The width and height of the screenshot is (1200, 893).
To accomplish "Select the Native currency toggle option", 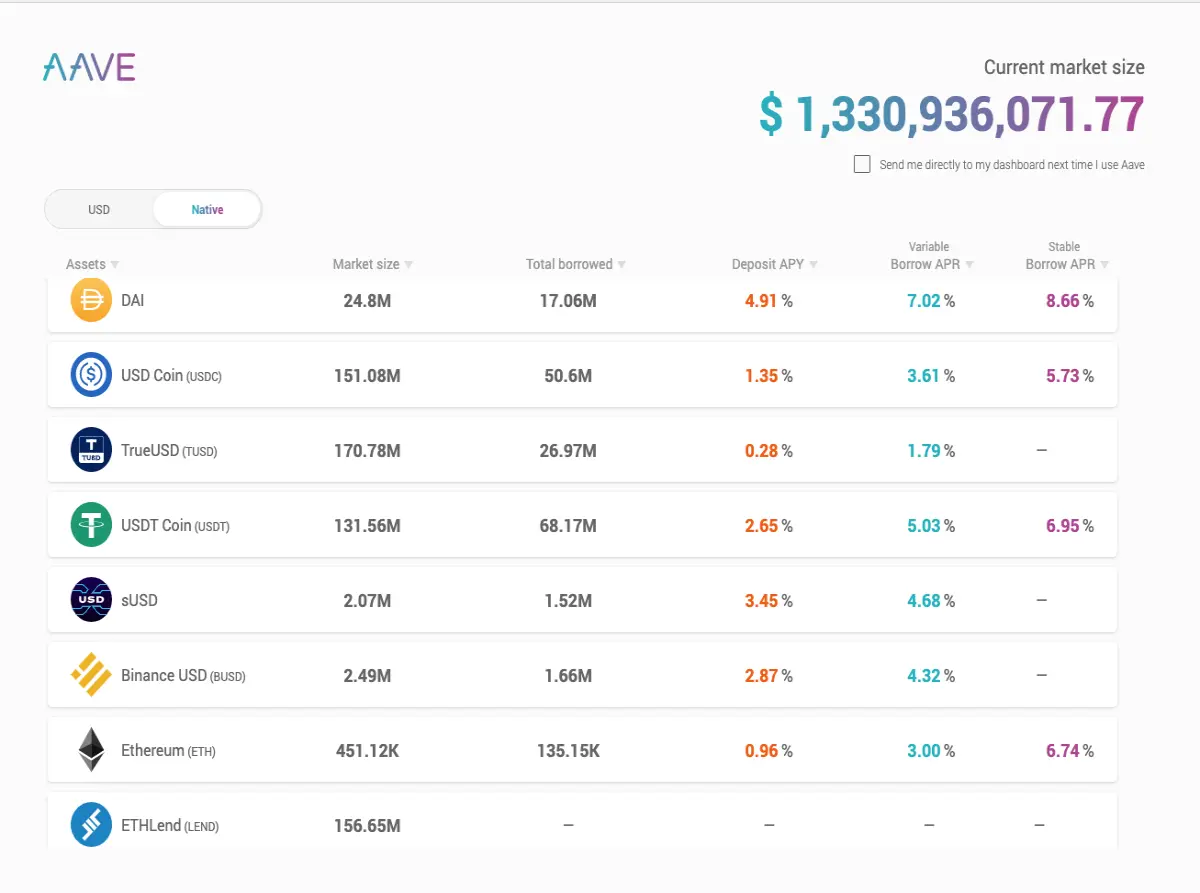I will 207,210.
